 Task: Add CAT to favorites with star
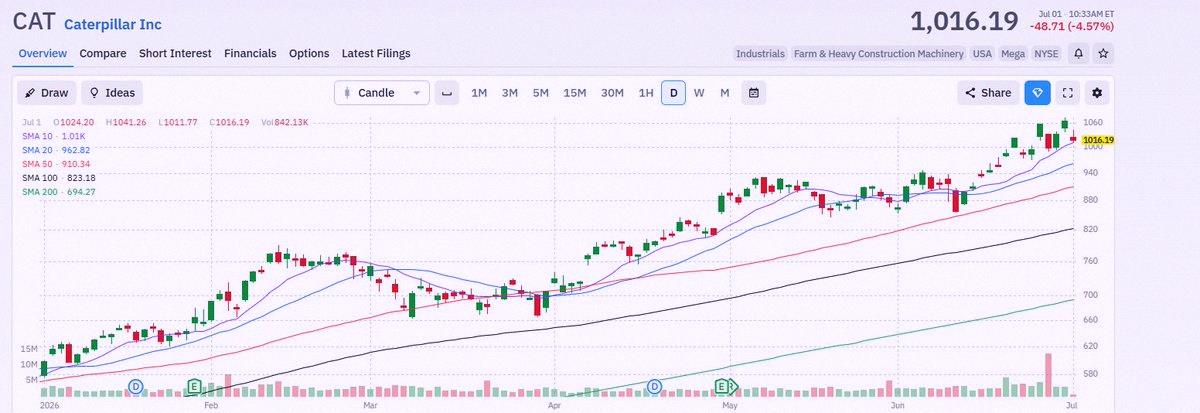(x=1103, y=53)
